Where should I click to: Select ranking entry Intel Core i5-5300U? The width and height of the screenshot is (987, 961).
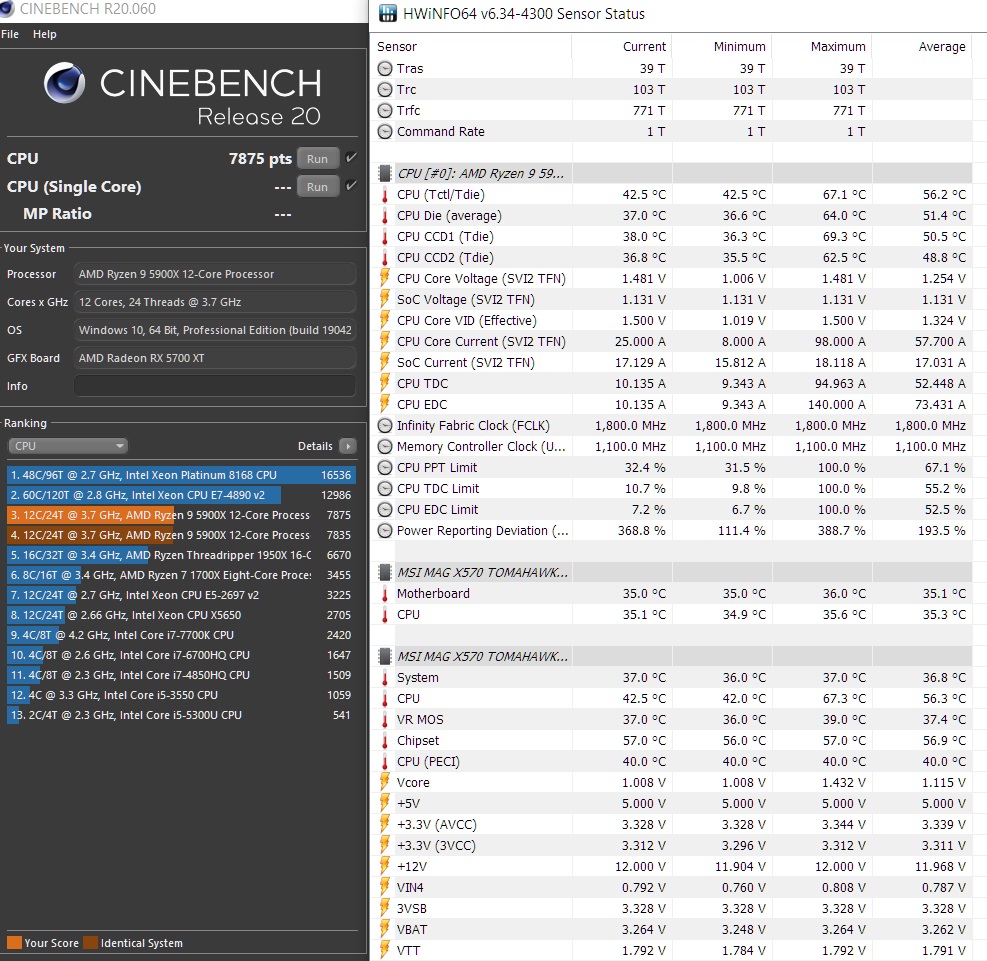(181, 715)
